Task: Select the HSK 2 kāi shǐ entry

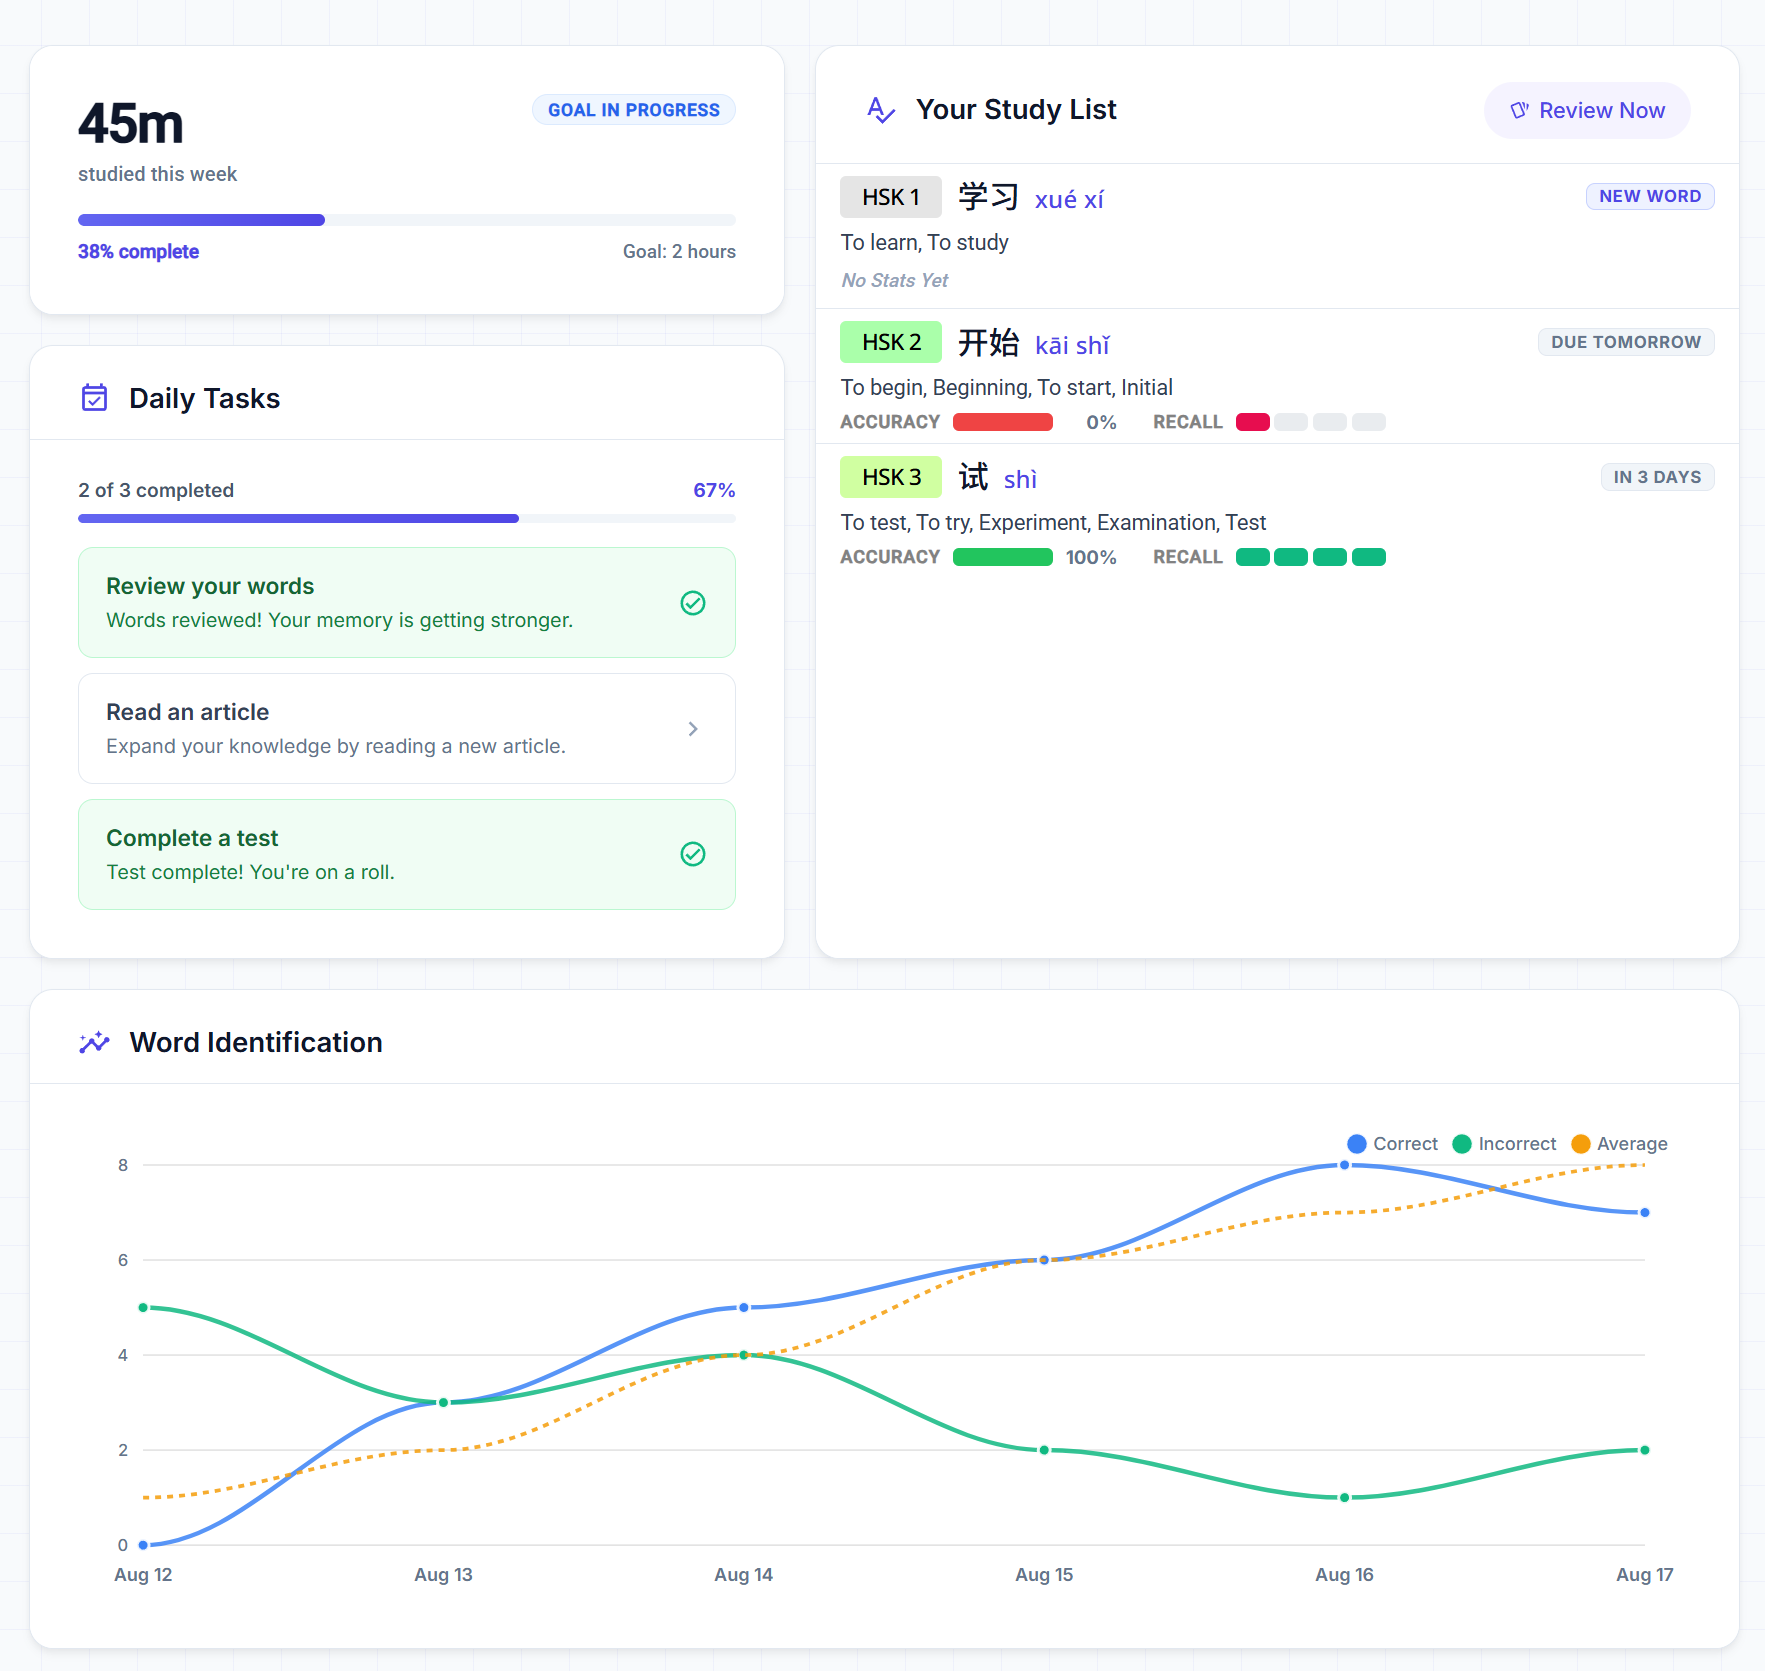Action: 1277,376
